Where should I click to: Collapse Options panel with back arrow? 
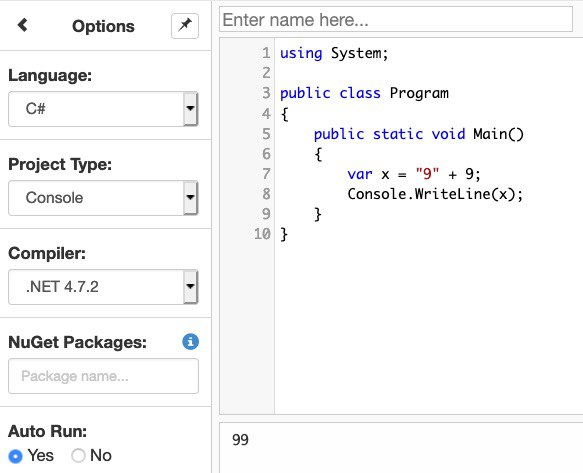click(22, 25)
